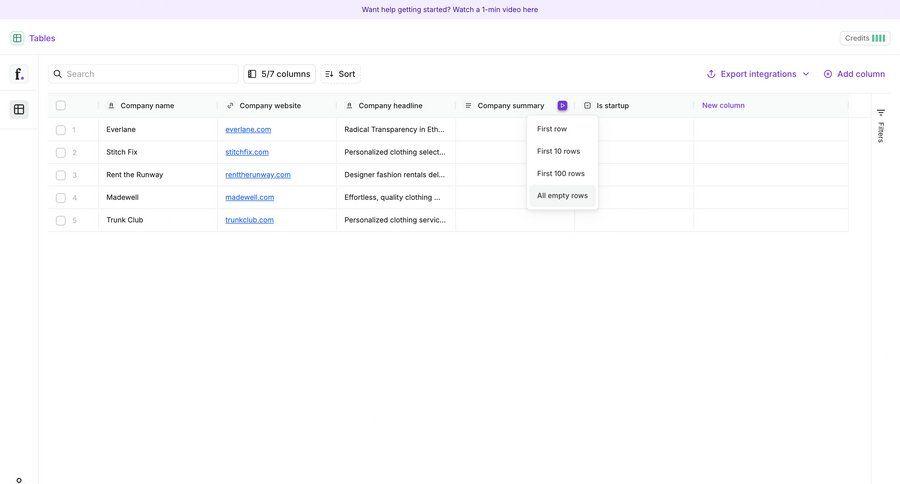The width and height of the screenshot is (900, 484).
Task: Choose 'All empty rows' menu option
Action: (562, 196)
